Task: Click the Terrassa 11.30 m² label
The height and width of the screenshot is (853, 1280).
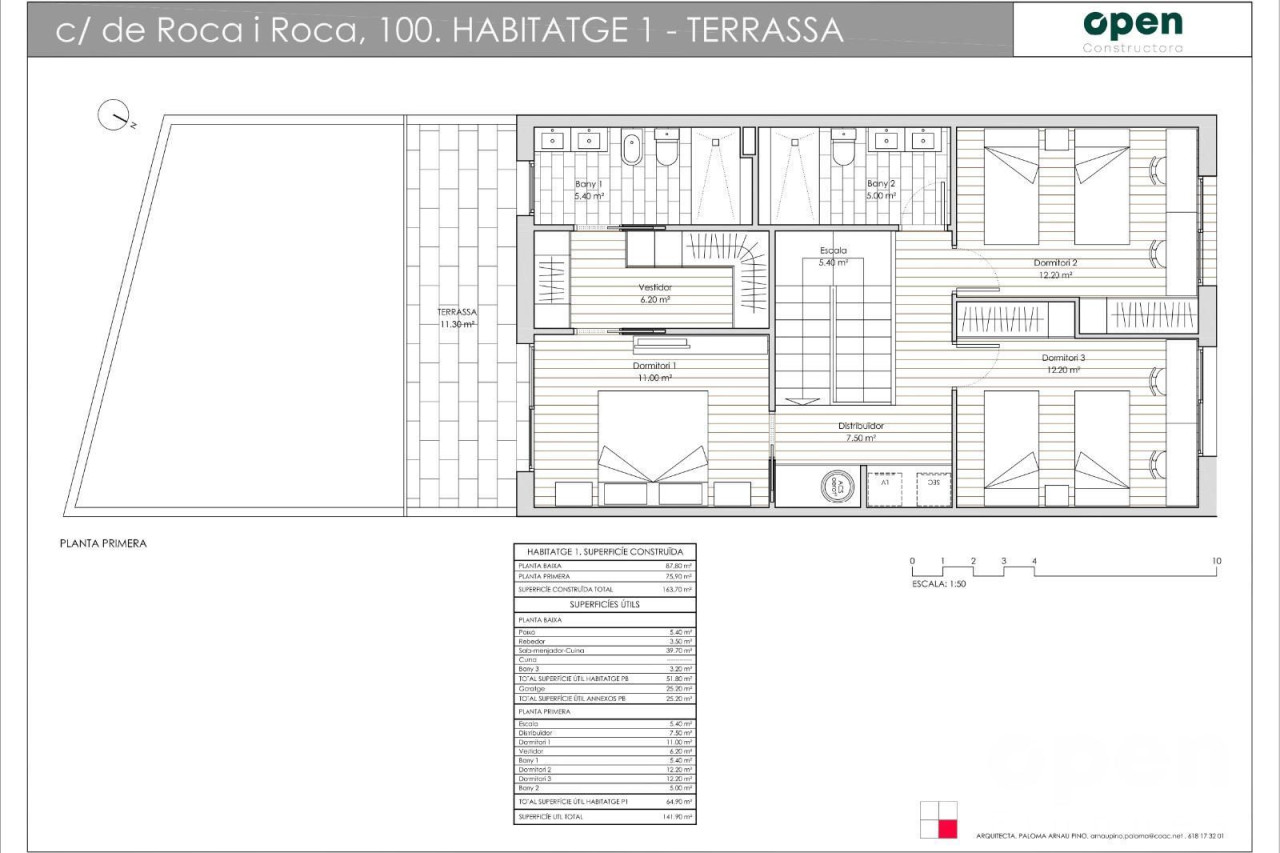Action: 455,318
